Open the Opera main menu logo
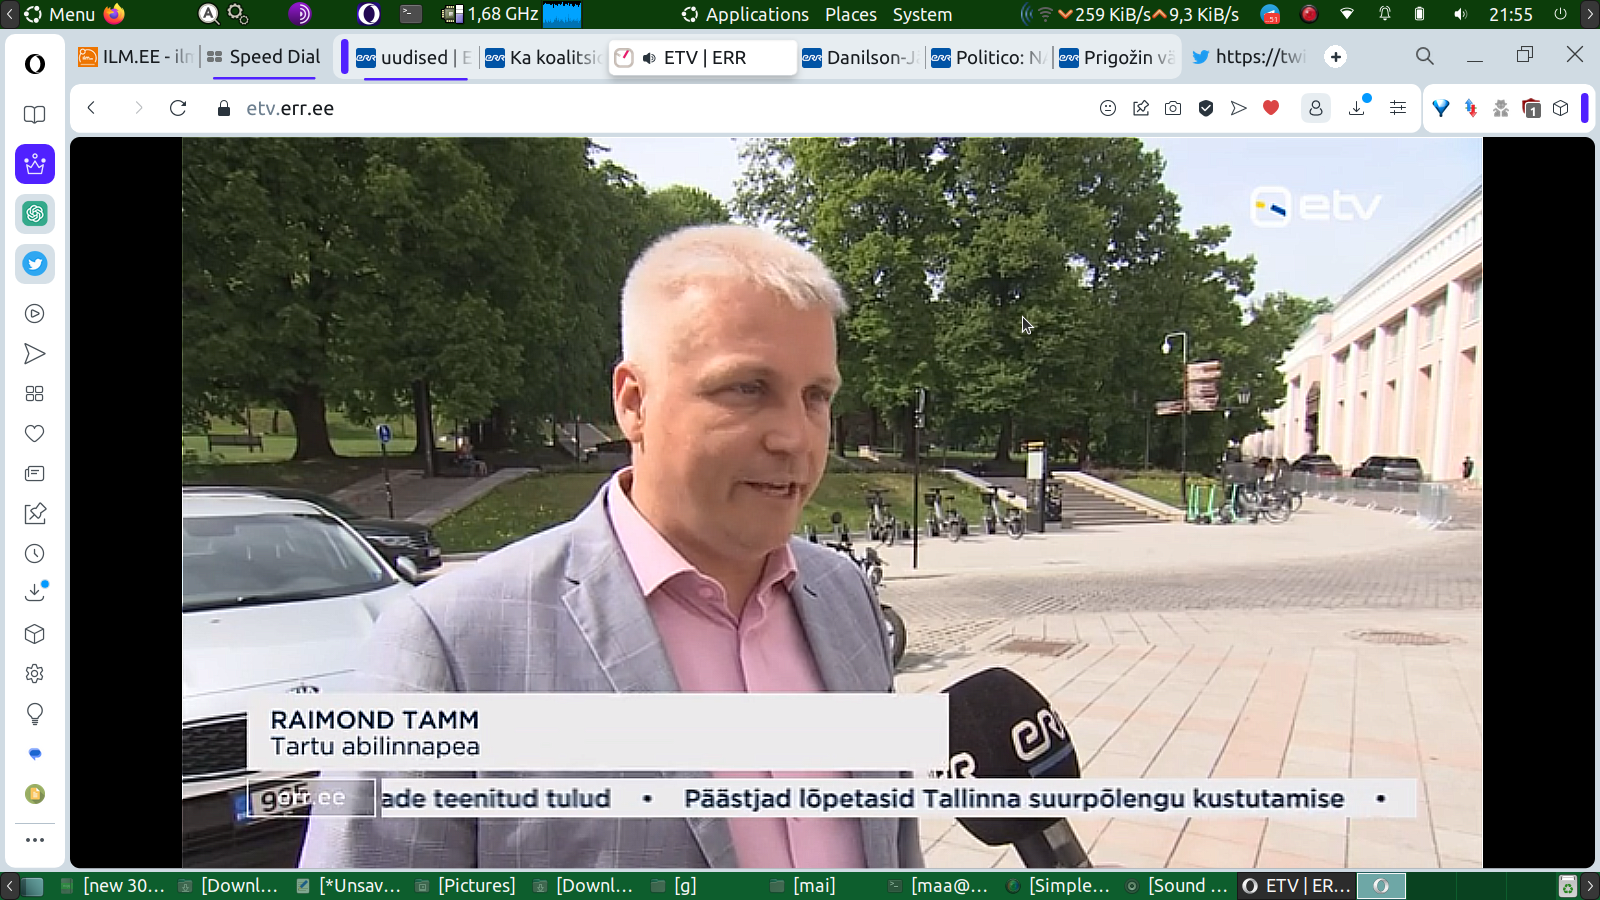Screen dimensions: 1600x900 click(35, 64)
